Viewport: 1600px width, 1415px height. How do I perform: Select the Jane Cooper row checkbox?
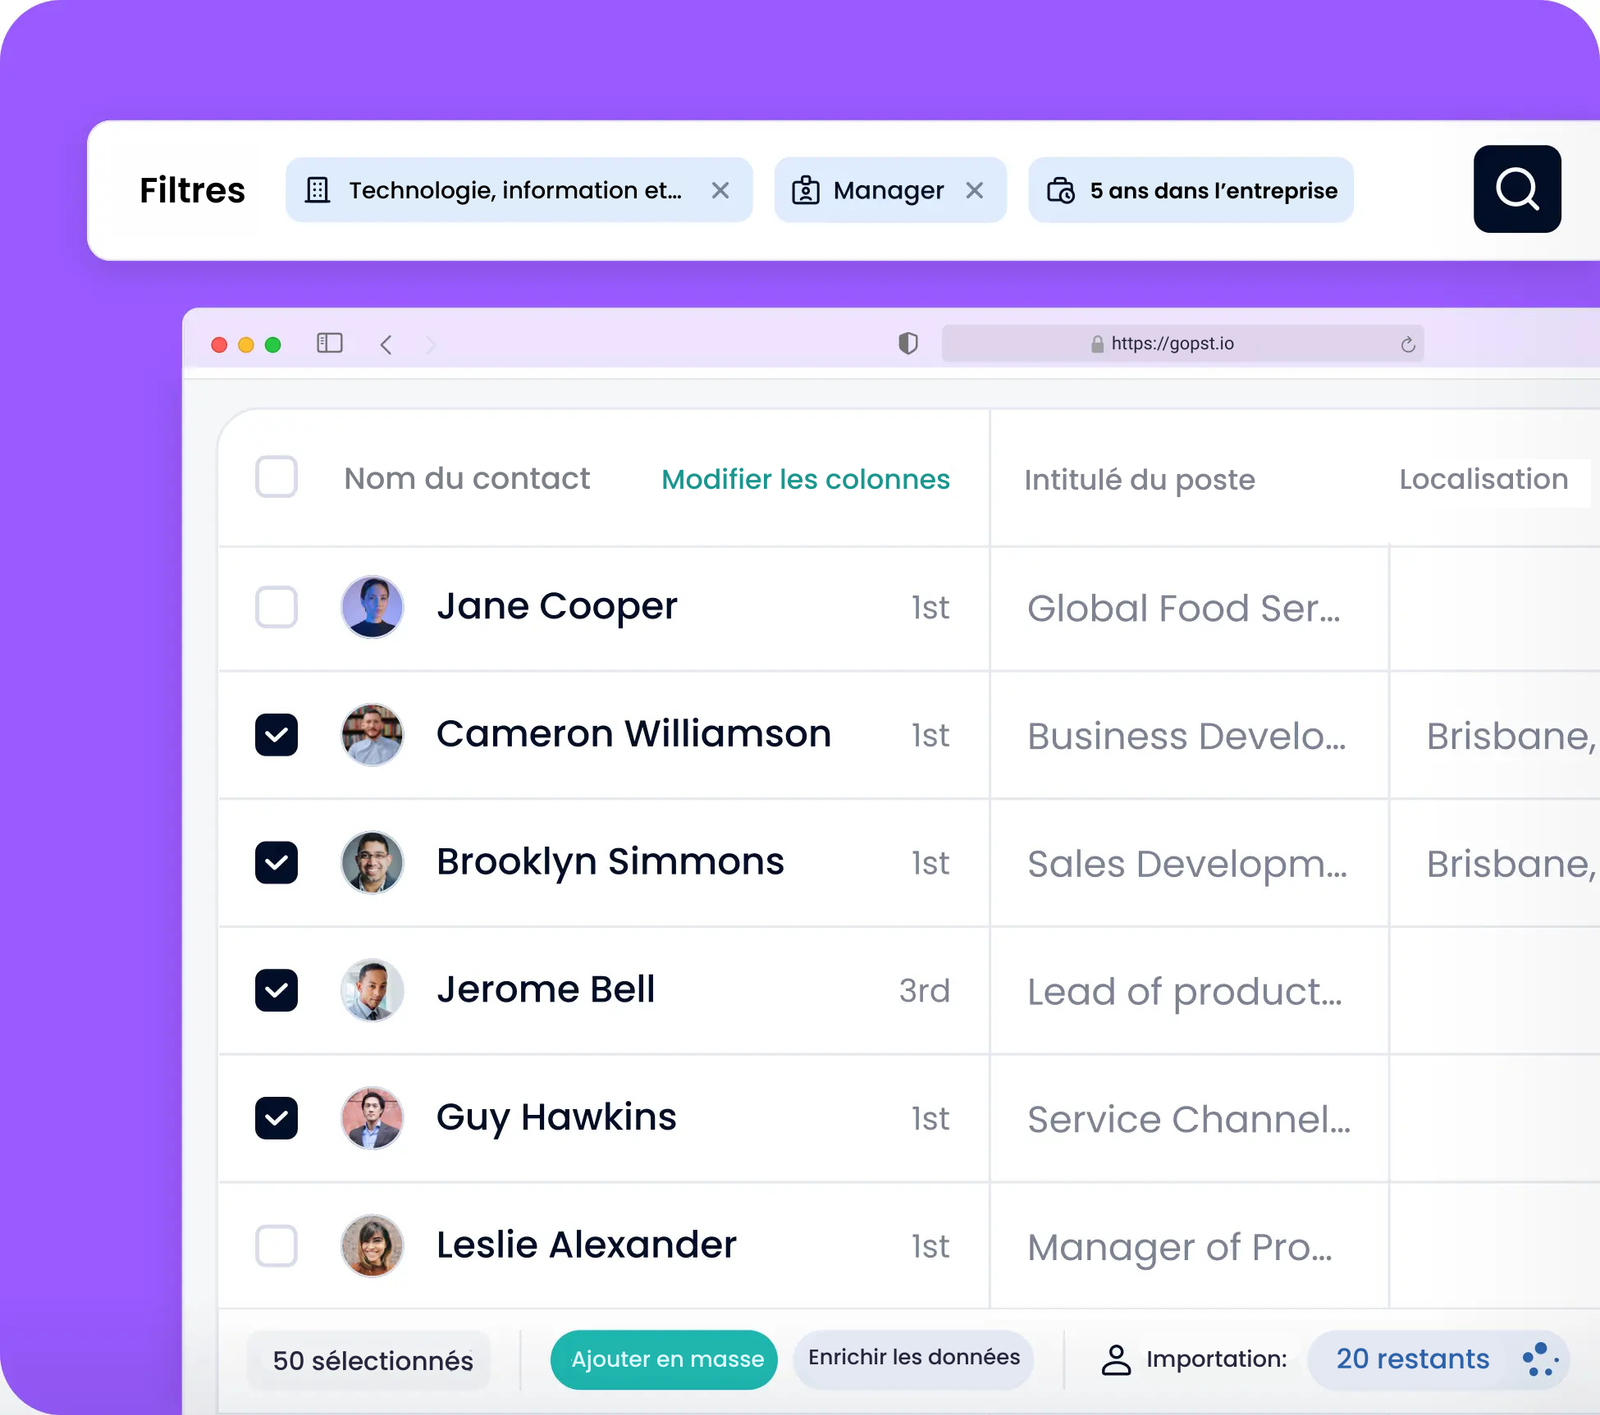click(276, 607)
